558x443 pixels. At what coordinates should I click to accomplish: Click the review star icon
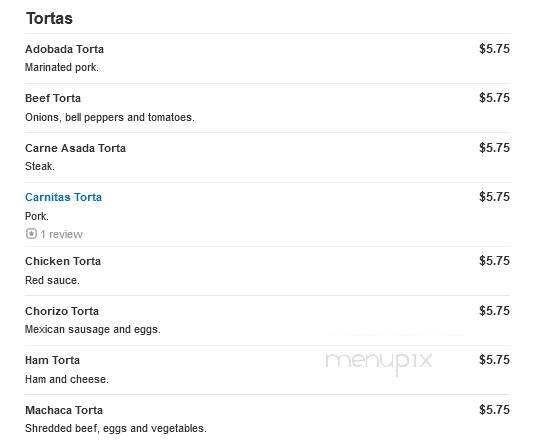pyautogui.click(x=31, y=234)
